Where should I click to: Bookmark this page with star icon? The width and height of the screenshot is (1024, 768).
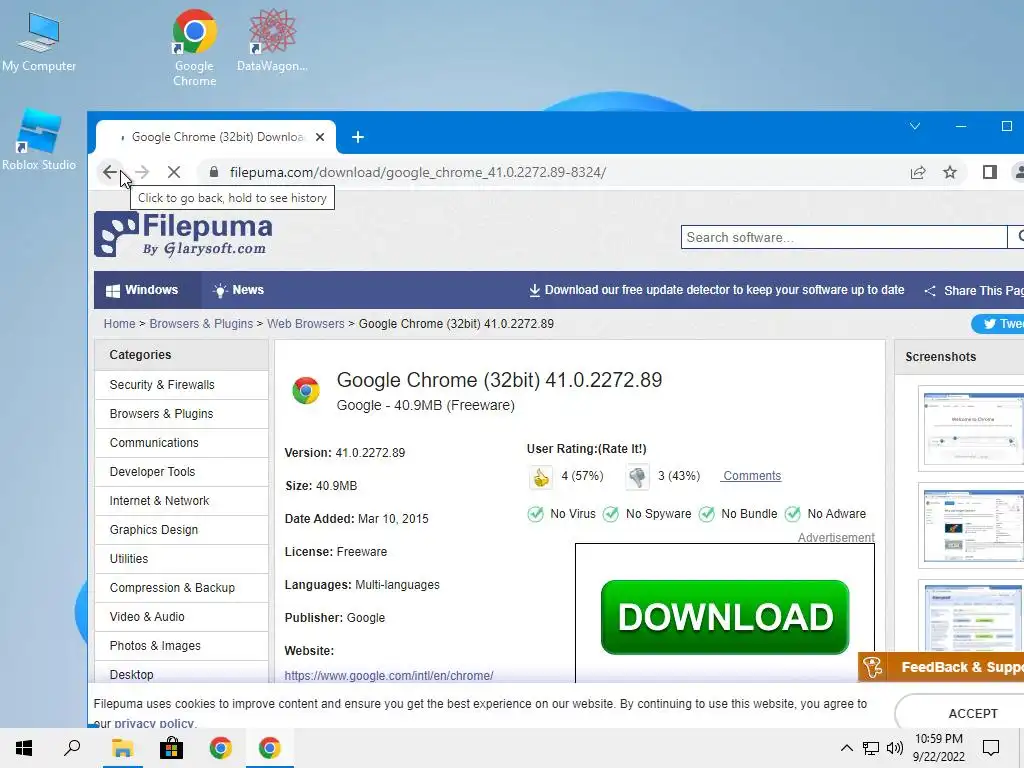[x=950, y=172]
